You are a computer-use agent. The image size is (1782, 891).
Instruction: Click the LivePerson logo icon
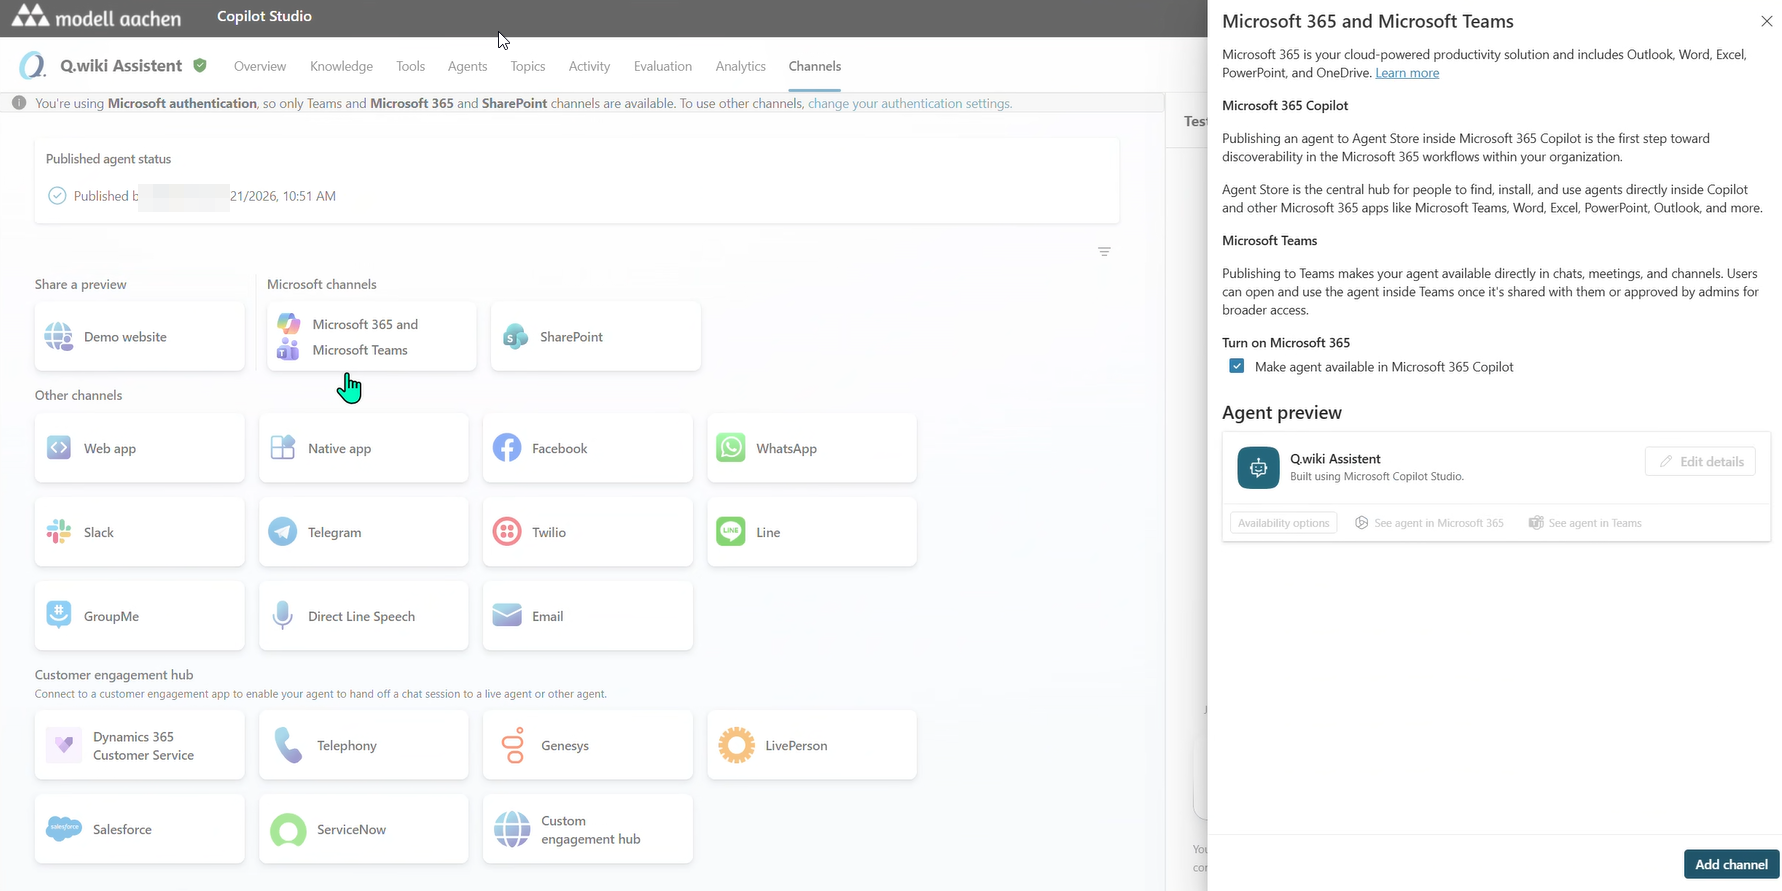coord(736,745)
